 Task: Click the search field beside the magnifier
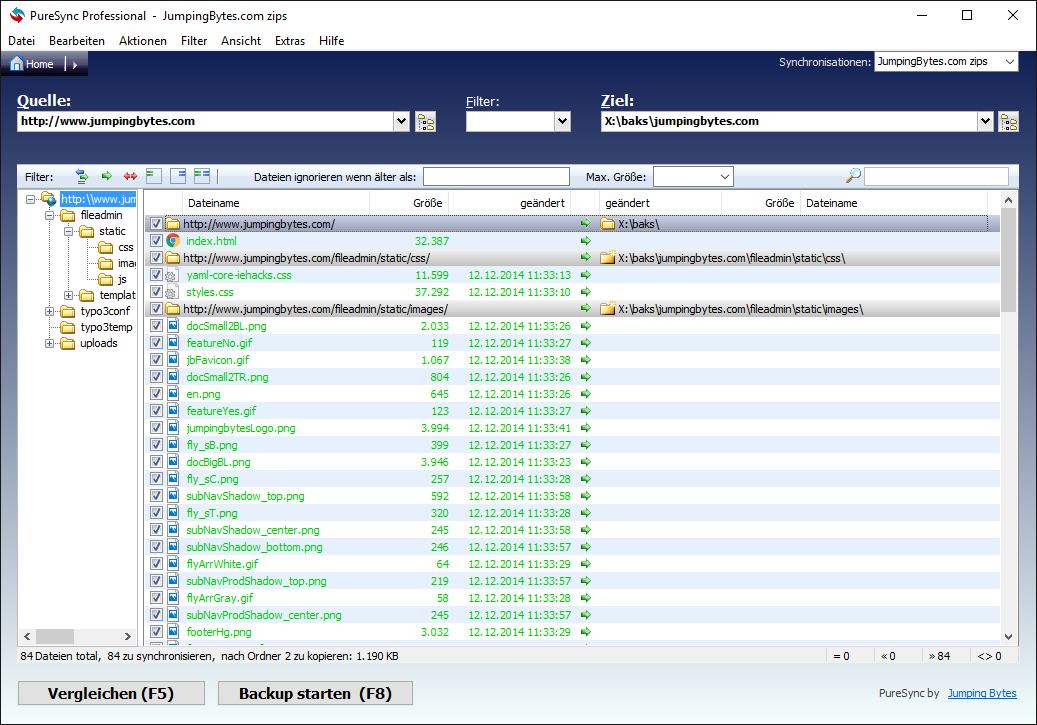pyautogui.click(x=936, y=176)
